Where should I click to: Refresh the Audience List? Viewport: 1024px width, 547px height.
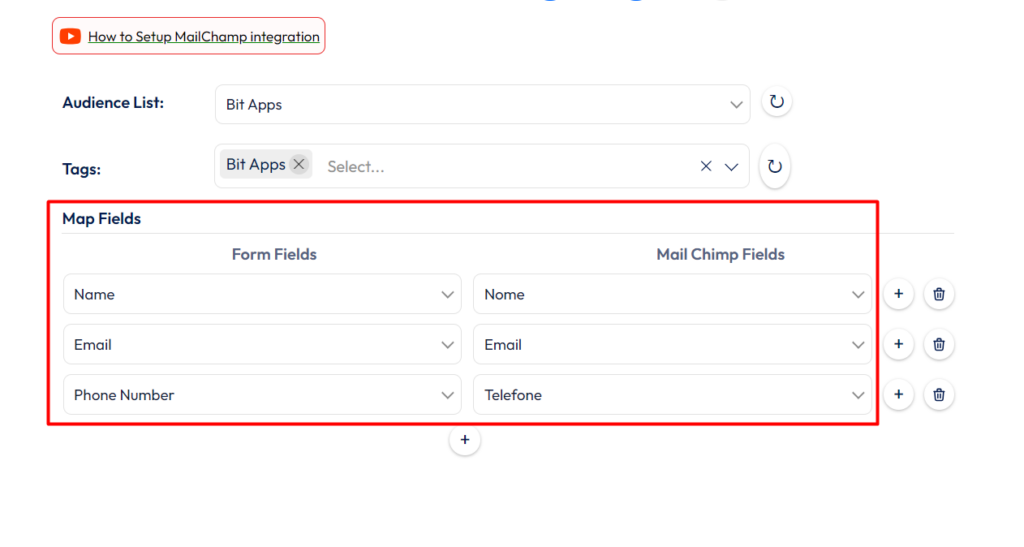[x=777, y=102]
